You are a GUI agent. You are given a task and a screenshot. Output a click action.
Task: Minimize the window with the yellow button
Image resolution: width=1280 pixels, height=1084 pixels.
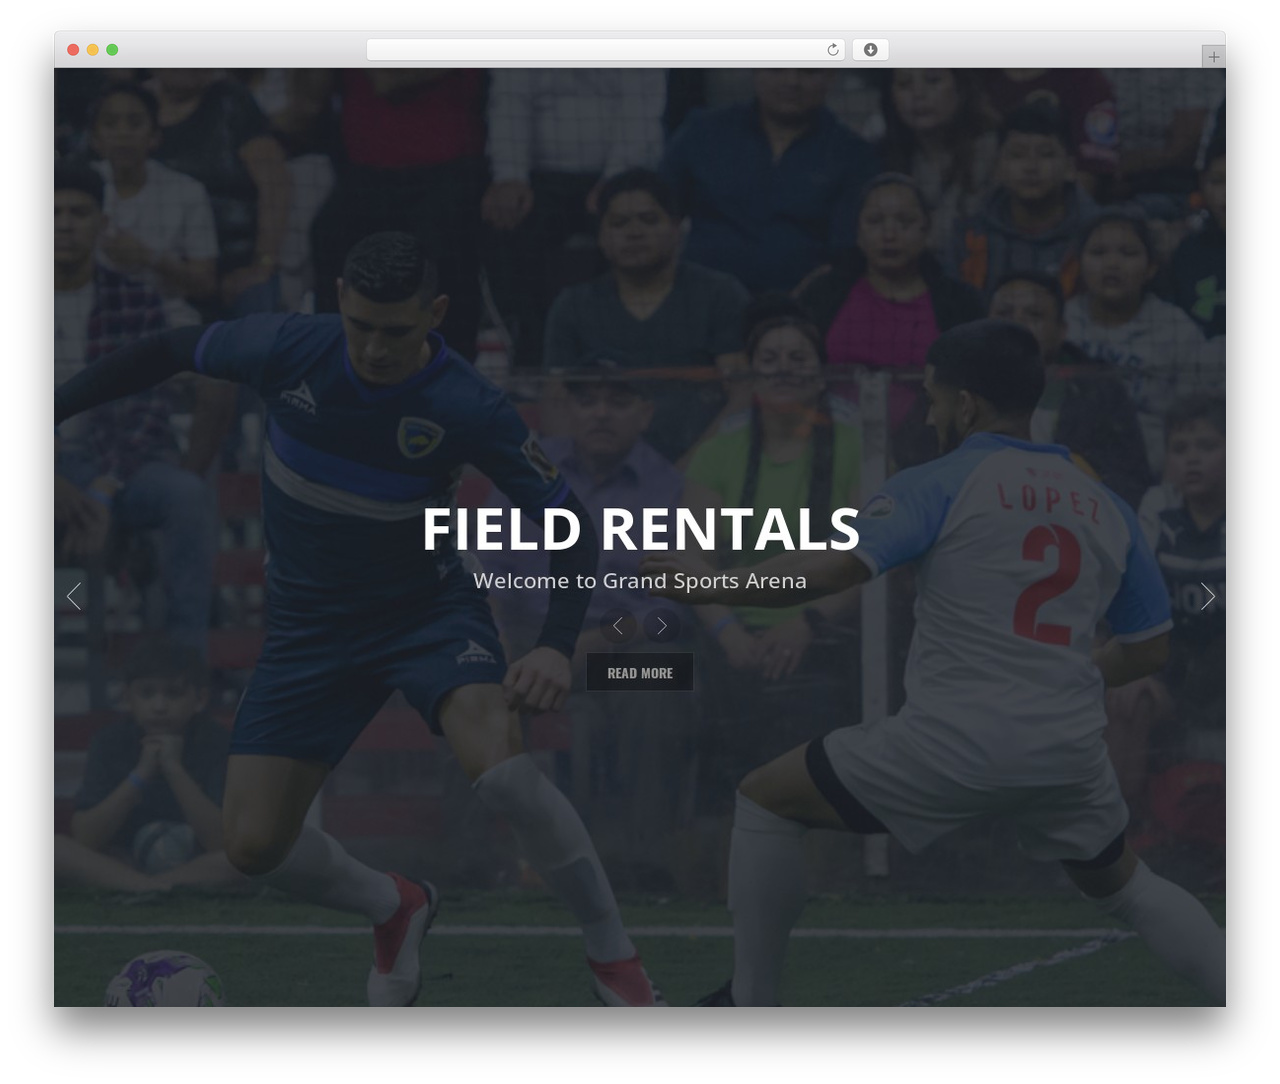click(x=92, y=50)
